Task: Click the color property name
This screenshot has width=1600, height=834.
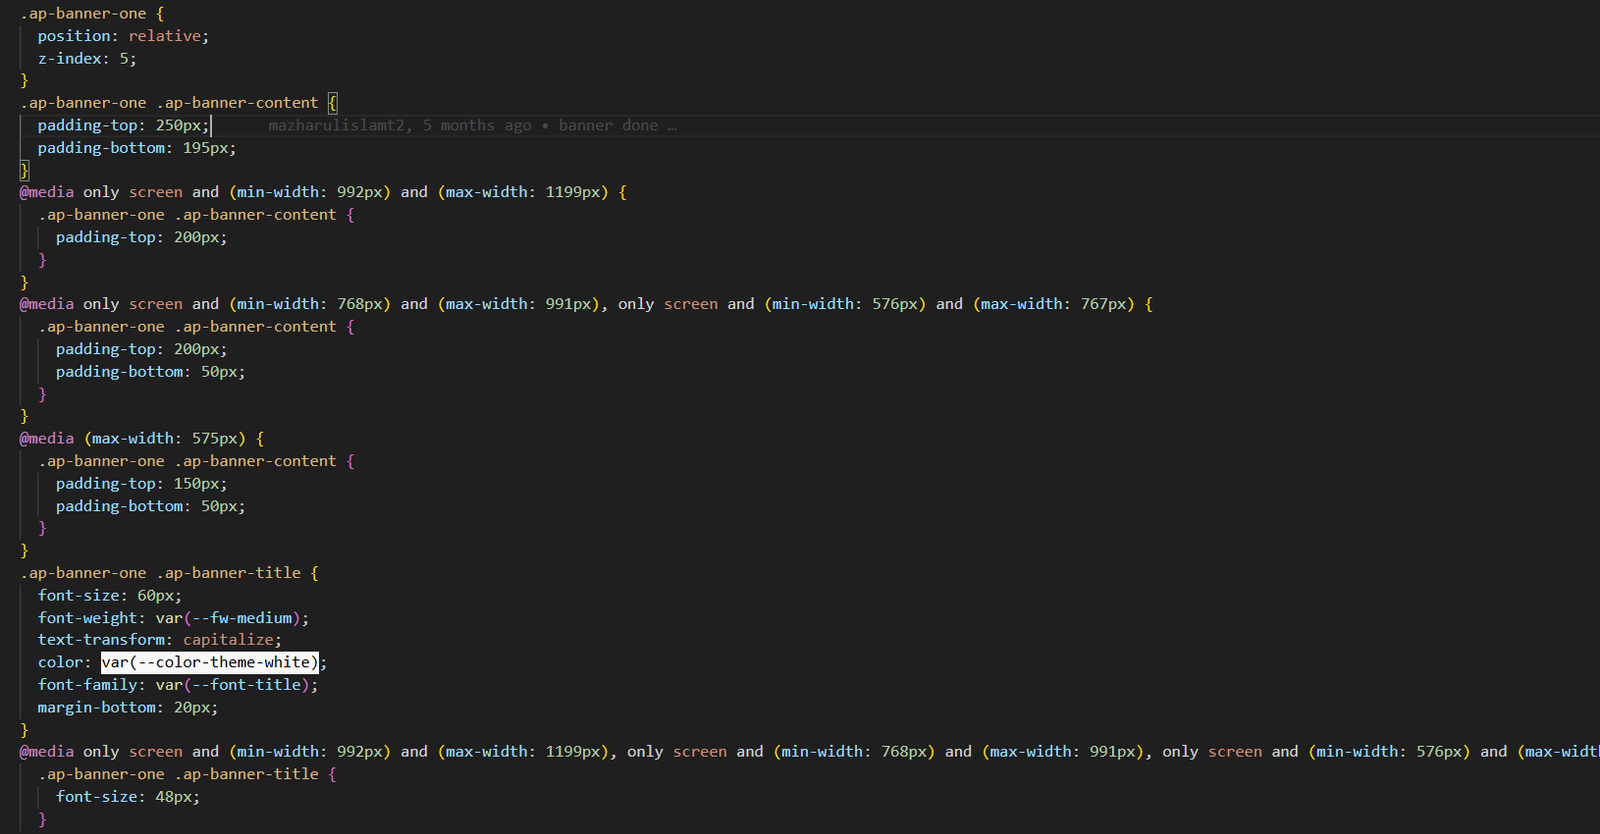Action: point(60,662)
